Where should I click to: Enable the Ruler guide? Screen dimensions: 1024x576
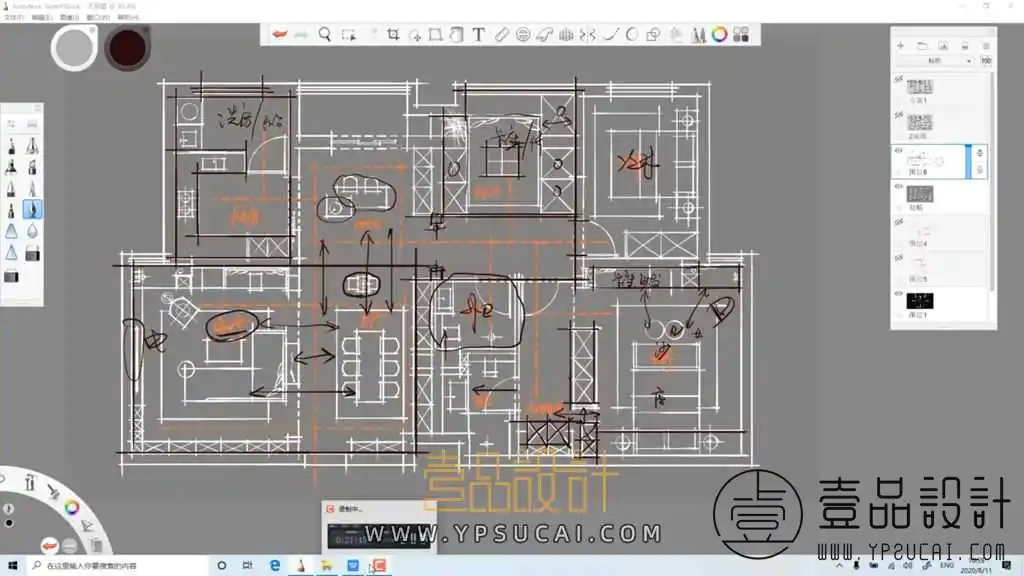501,35
